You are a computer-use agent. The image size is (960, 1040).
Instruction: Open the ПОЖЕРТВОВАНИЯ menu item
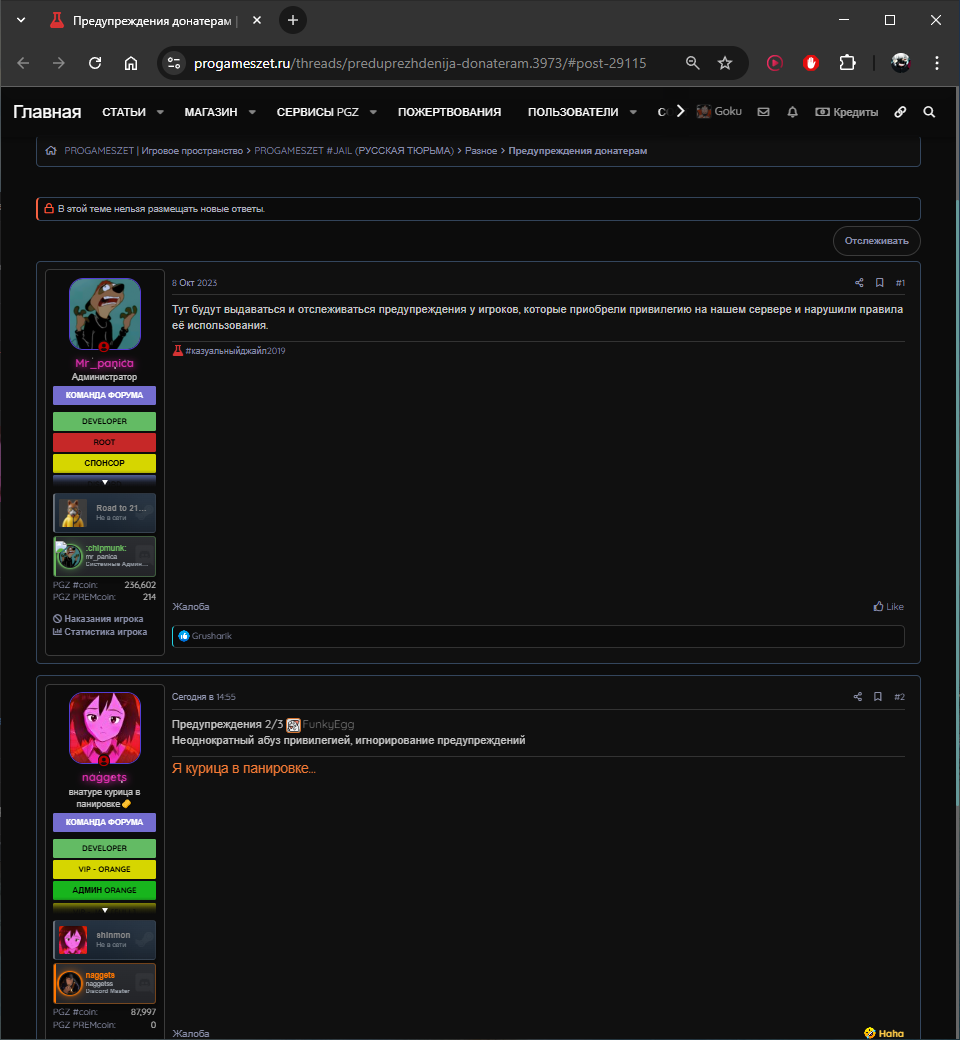click(449, 112)
